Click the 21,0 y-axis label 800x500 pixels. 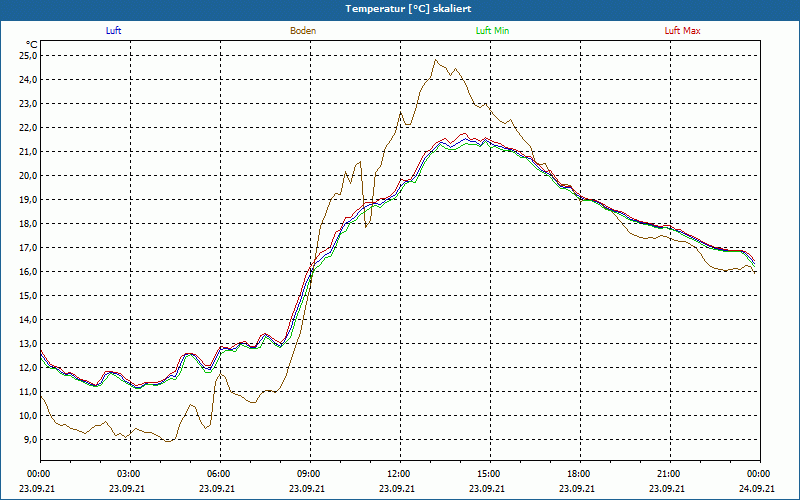coord(27,151)
